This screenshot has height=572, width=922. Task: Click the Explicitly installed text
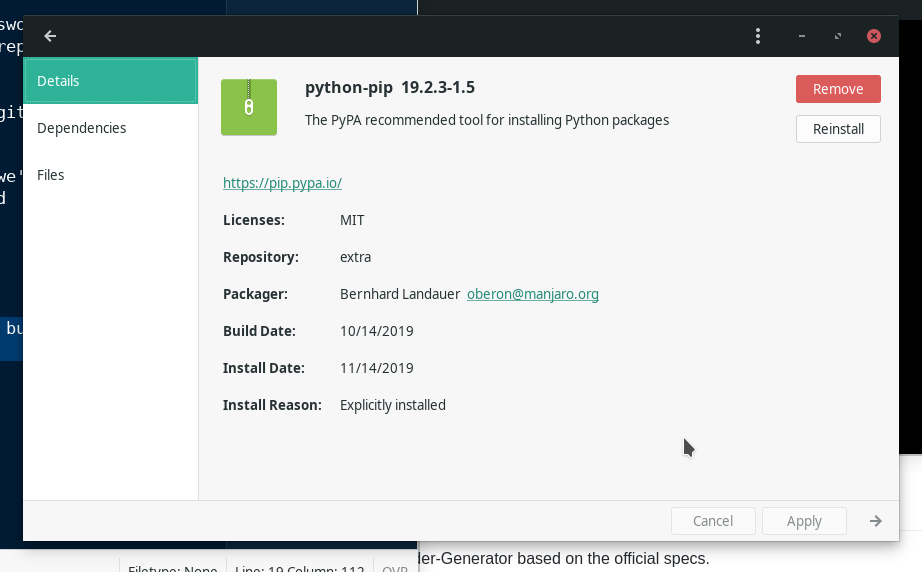coord(393,405)
